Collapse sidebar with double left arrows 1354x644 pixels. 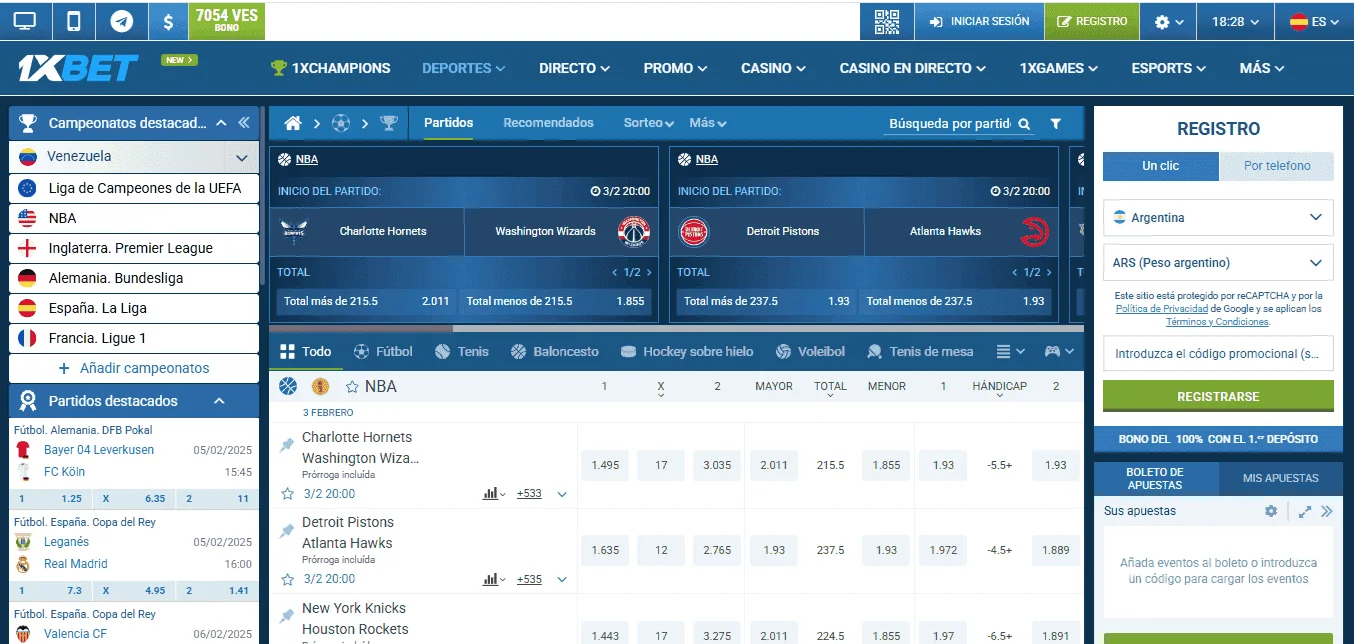pyautogui.click(x=244, y=123)
